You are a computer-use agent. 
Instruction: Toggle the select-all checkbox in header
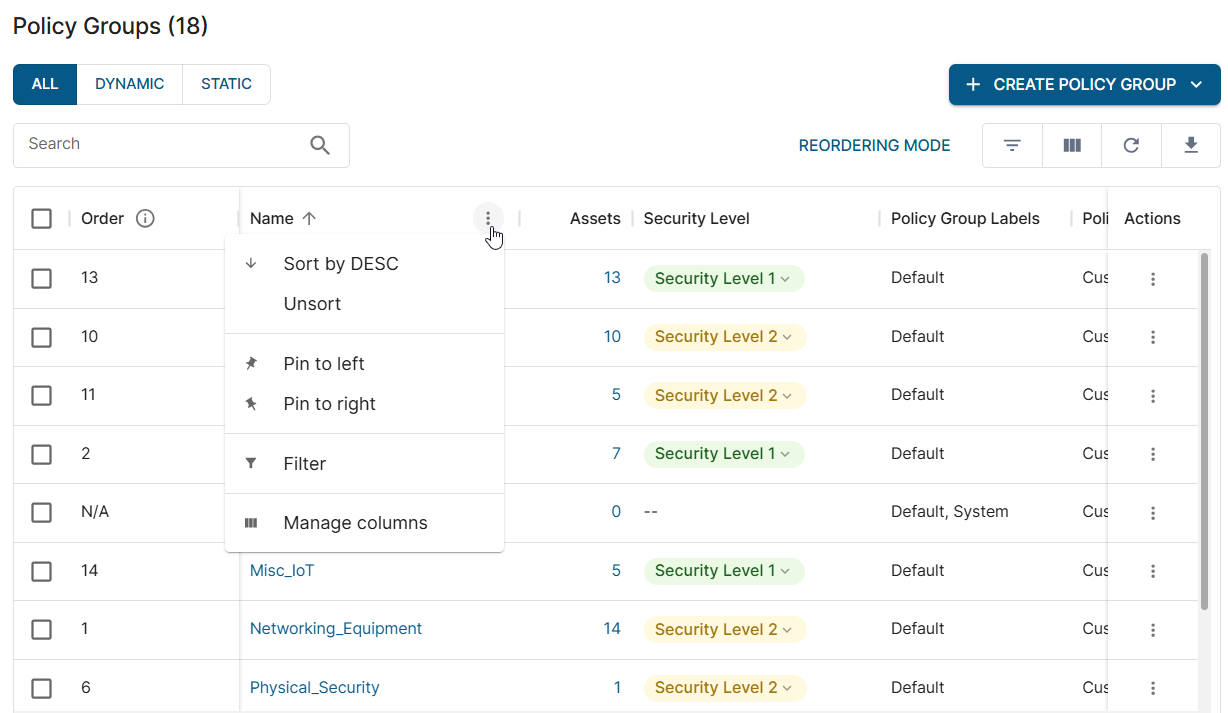[41, 219]
